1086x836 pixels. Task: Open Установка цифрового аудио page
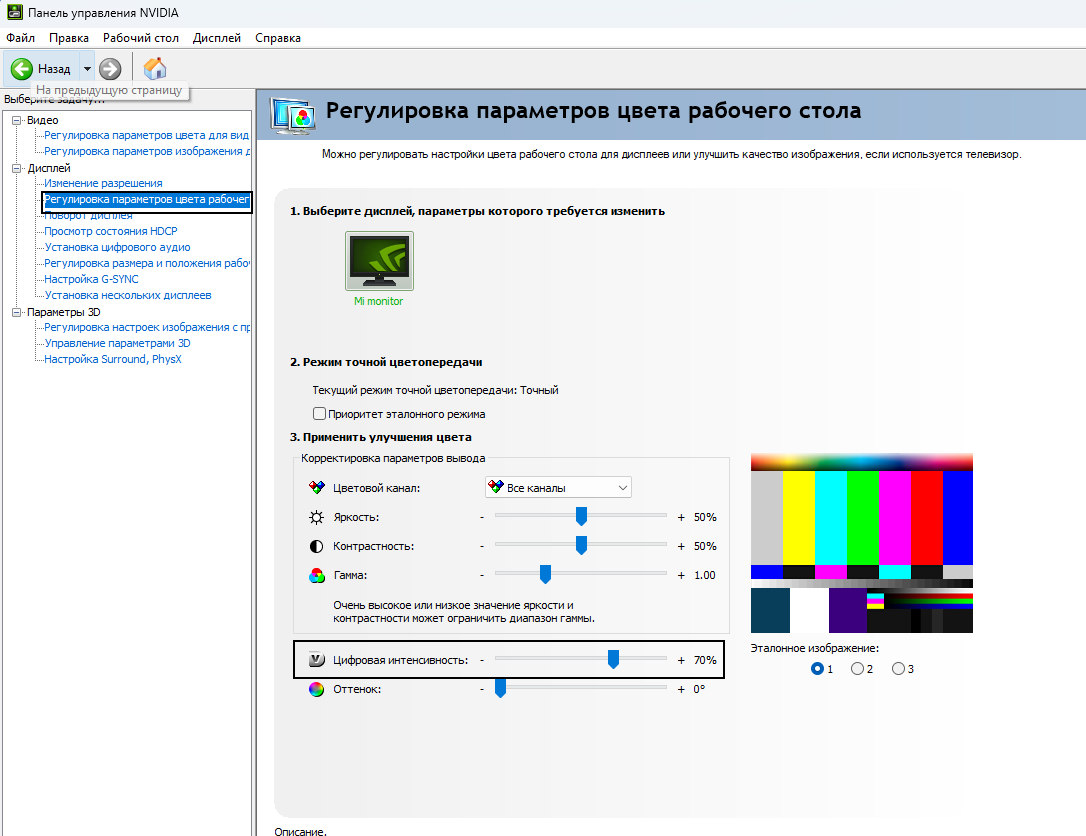117,247
